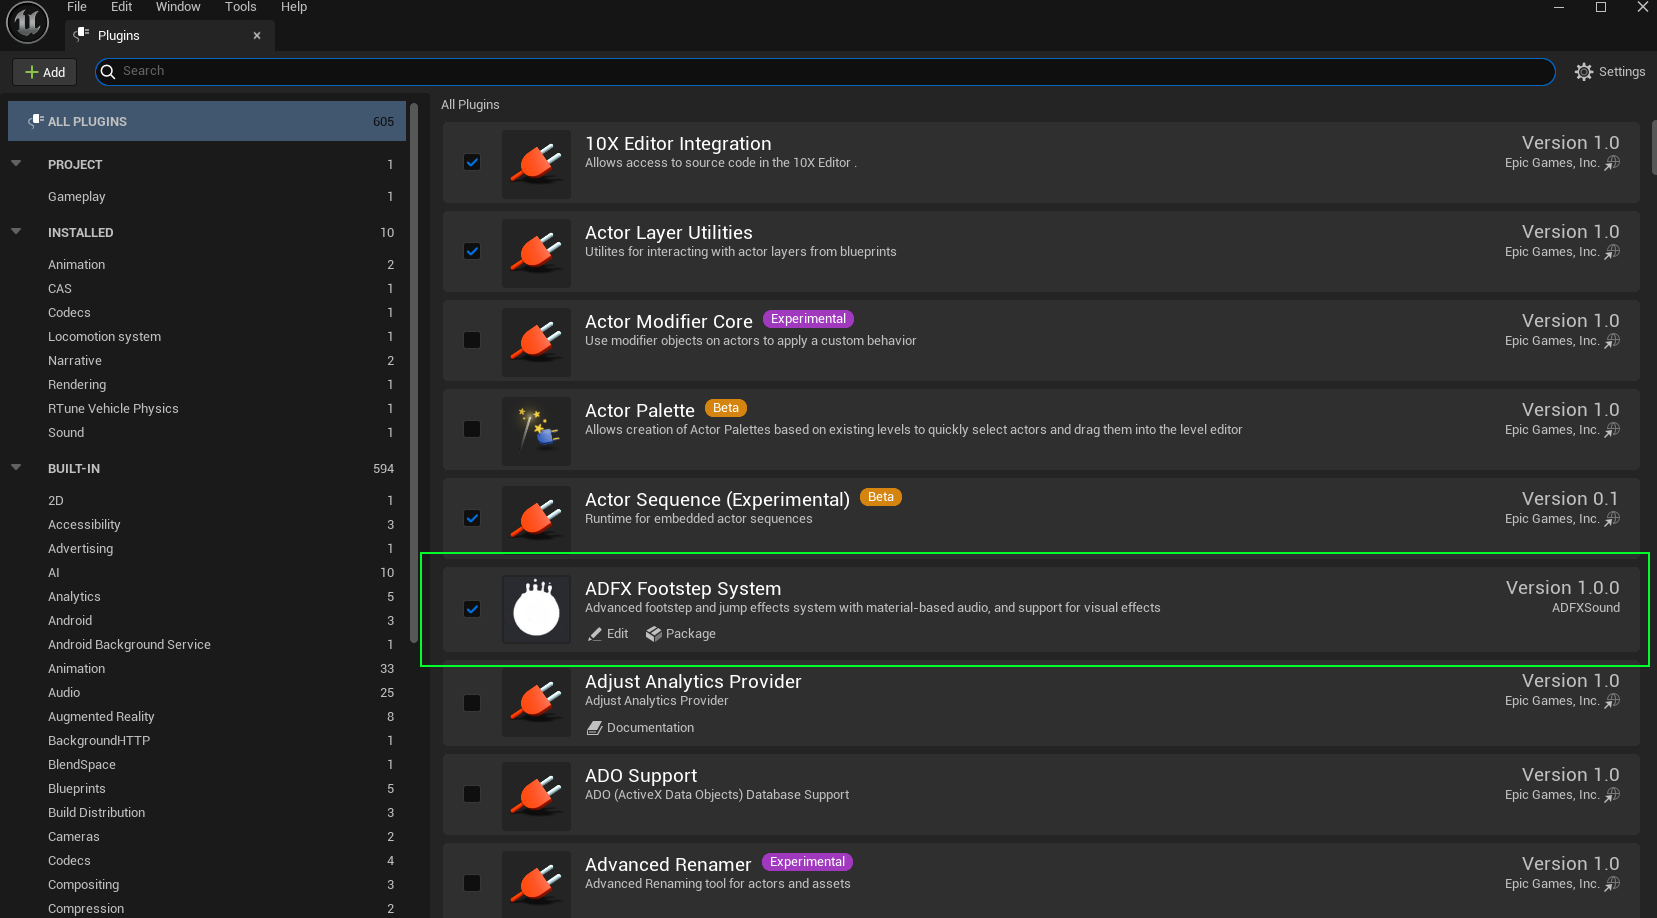Click the Actor Modifier Core plugin icon
The image size is (1657, 918).
pyautogui.click(x=536, y=342)
